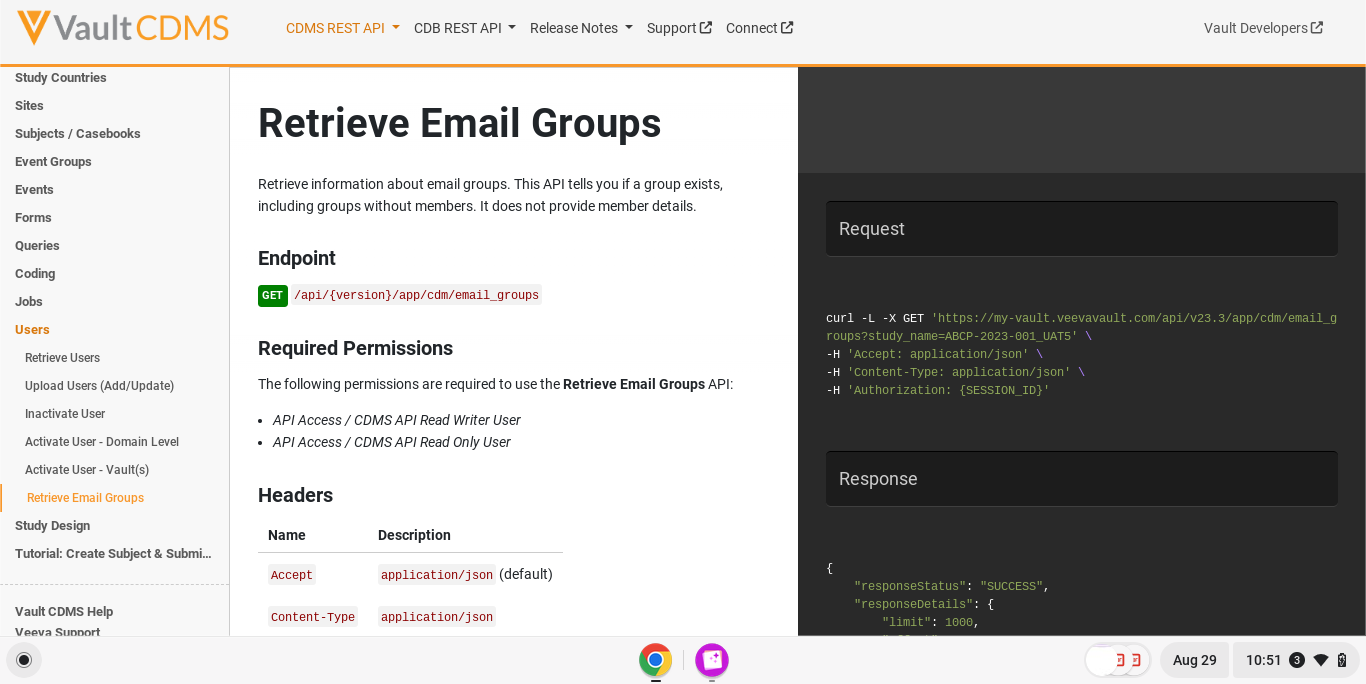Go to Retrieve Users page
Image resolution: width=1366 pixels, height=684 pixels.
point(62,358)
